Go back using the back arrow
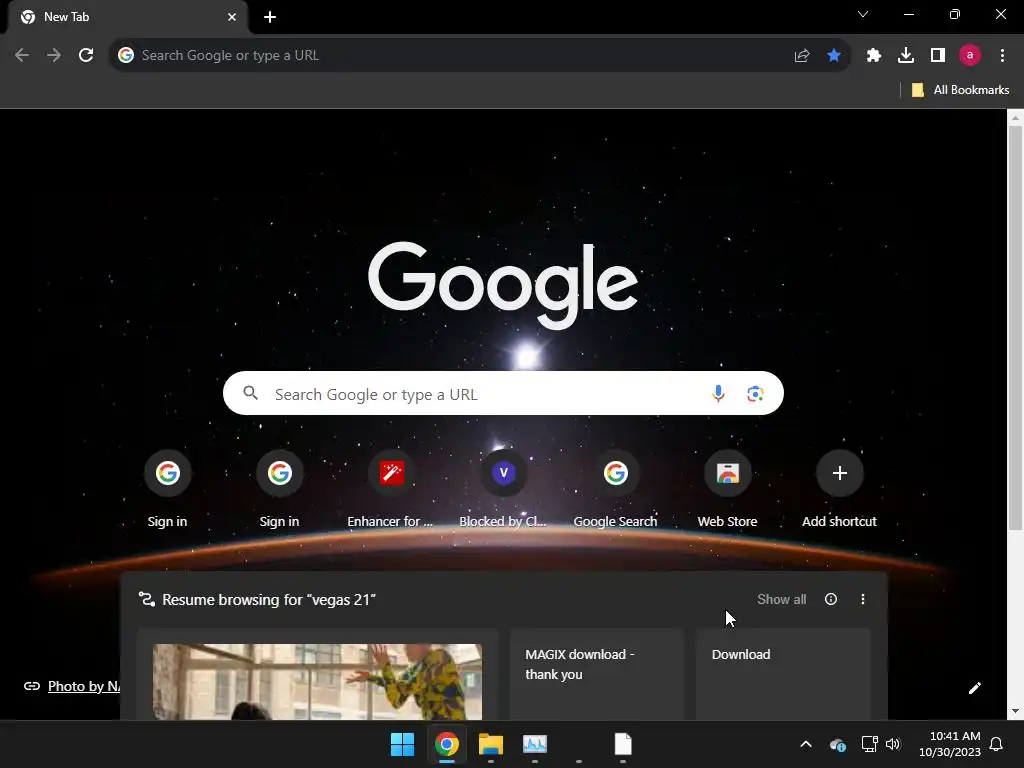This screenshot has width=1024, height=768. (x=22, y=56)
